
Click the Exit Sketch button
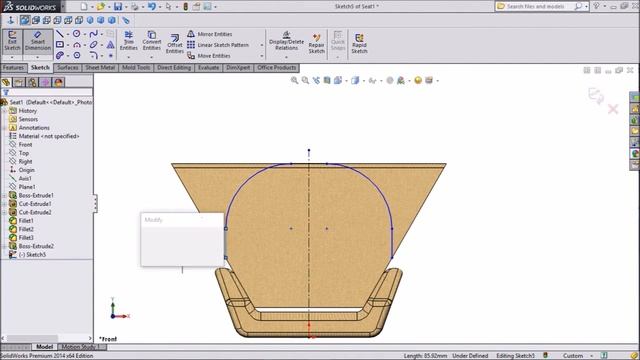point(12,41)
